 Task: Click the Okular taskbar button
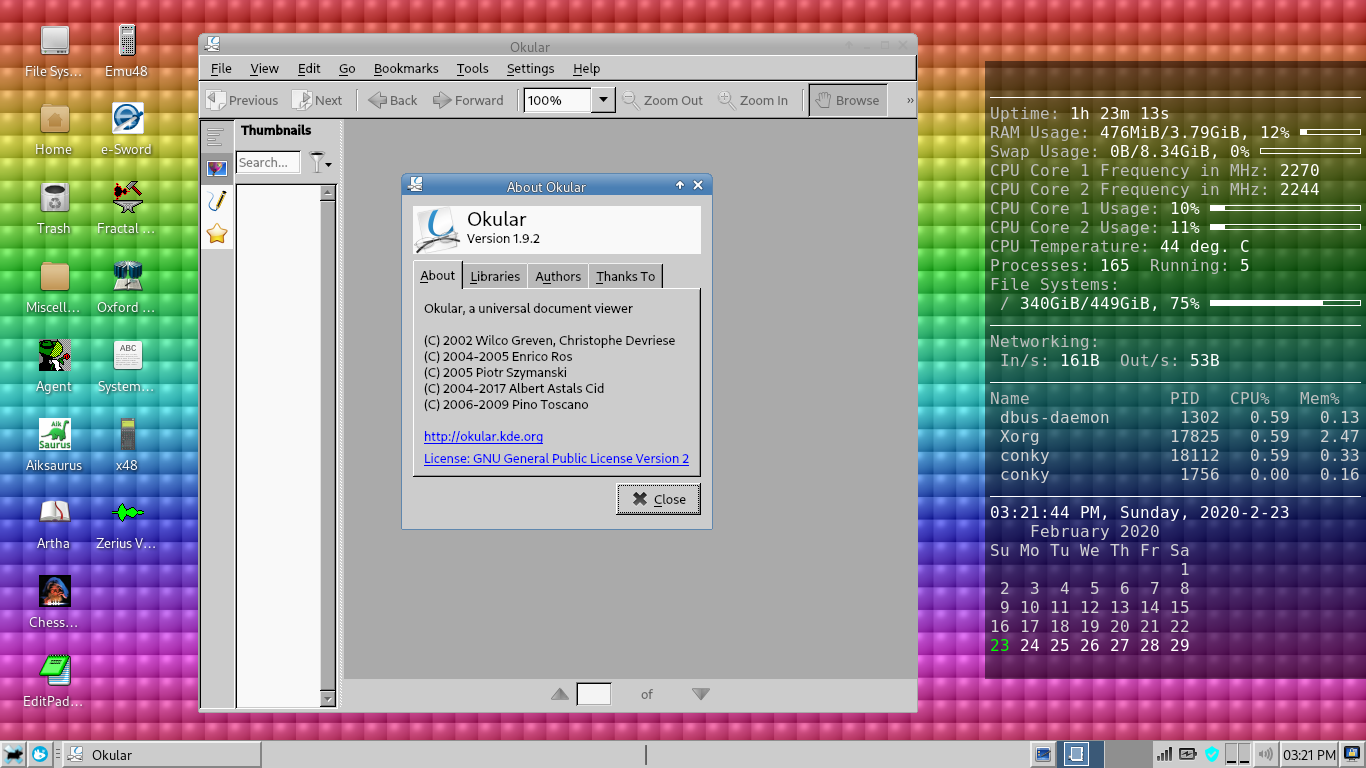coord(161,755)
